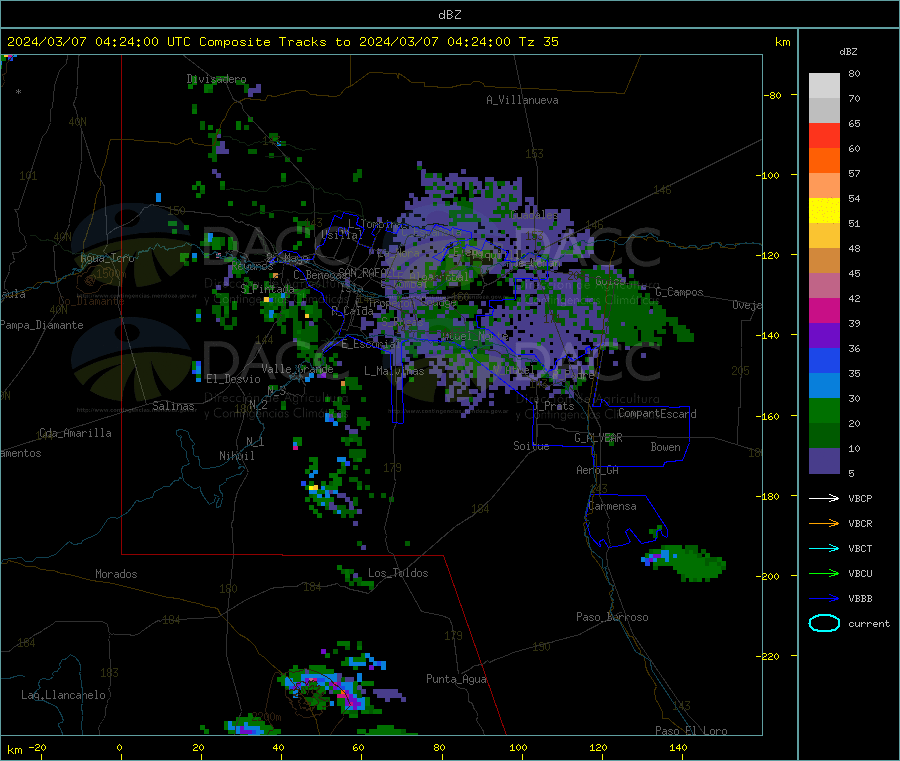Click the cyan VBCT arrow legend icon

[x=824, y=548]
